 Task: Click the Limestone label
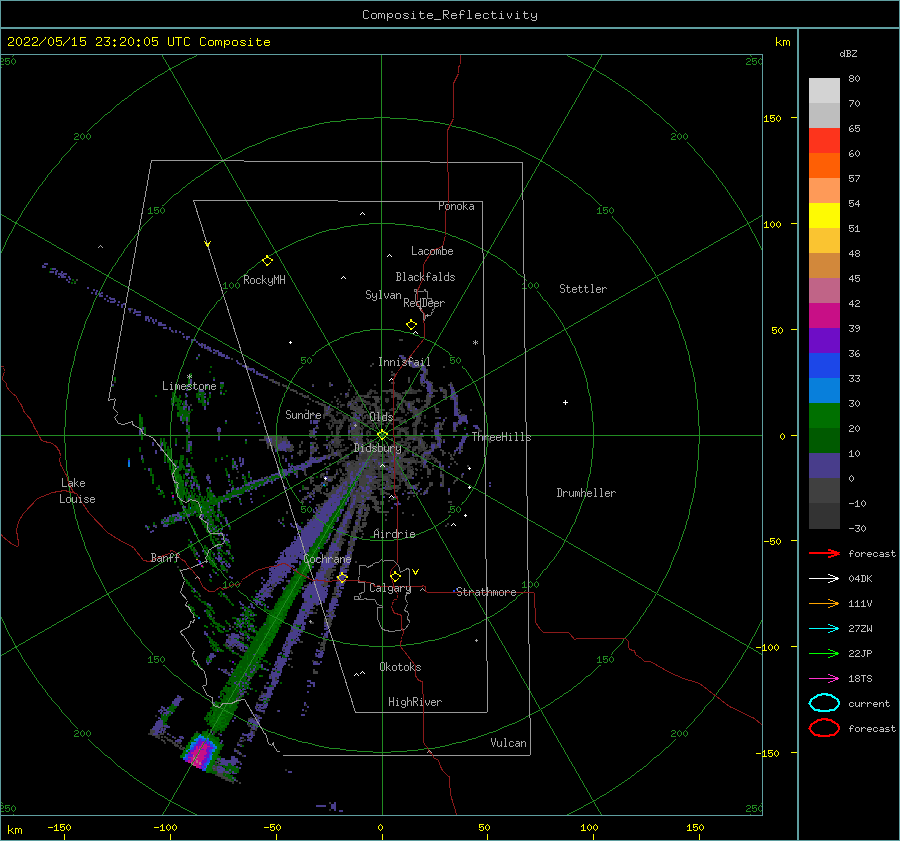point(189,386)
